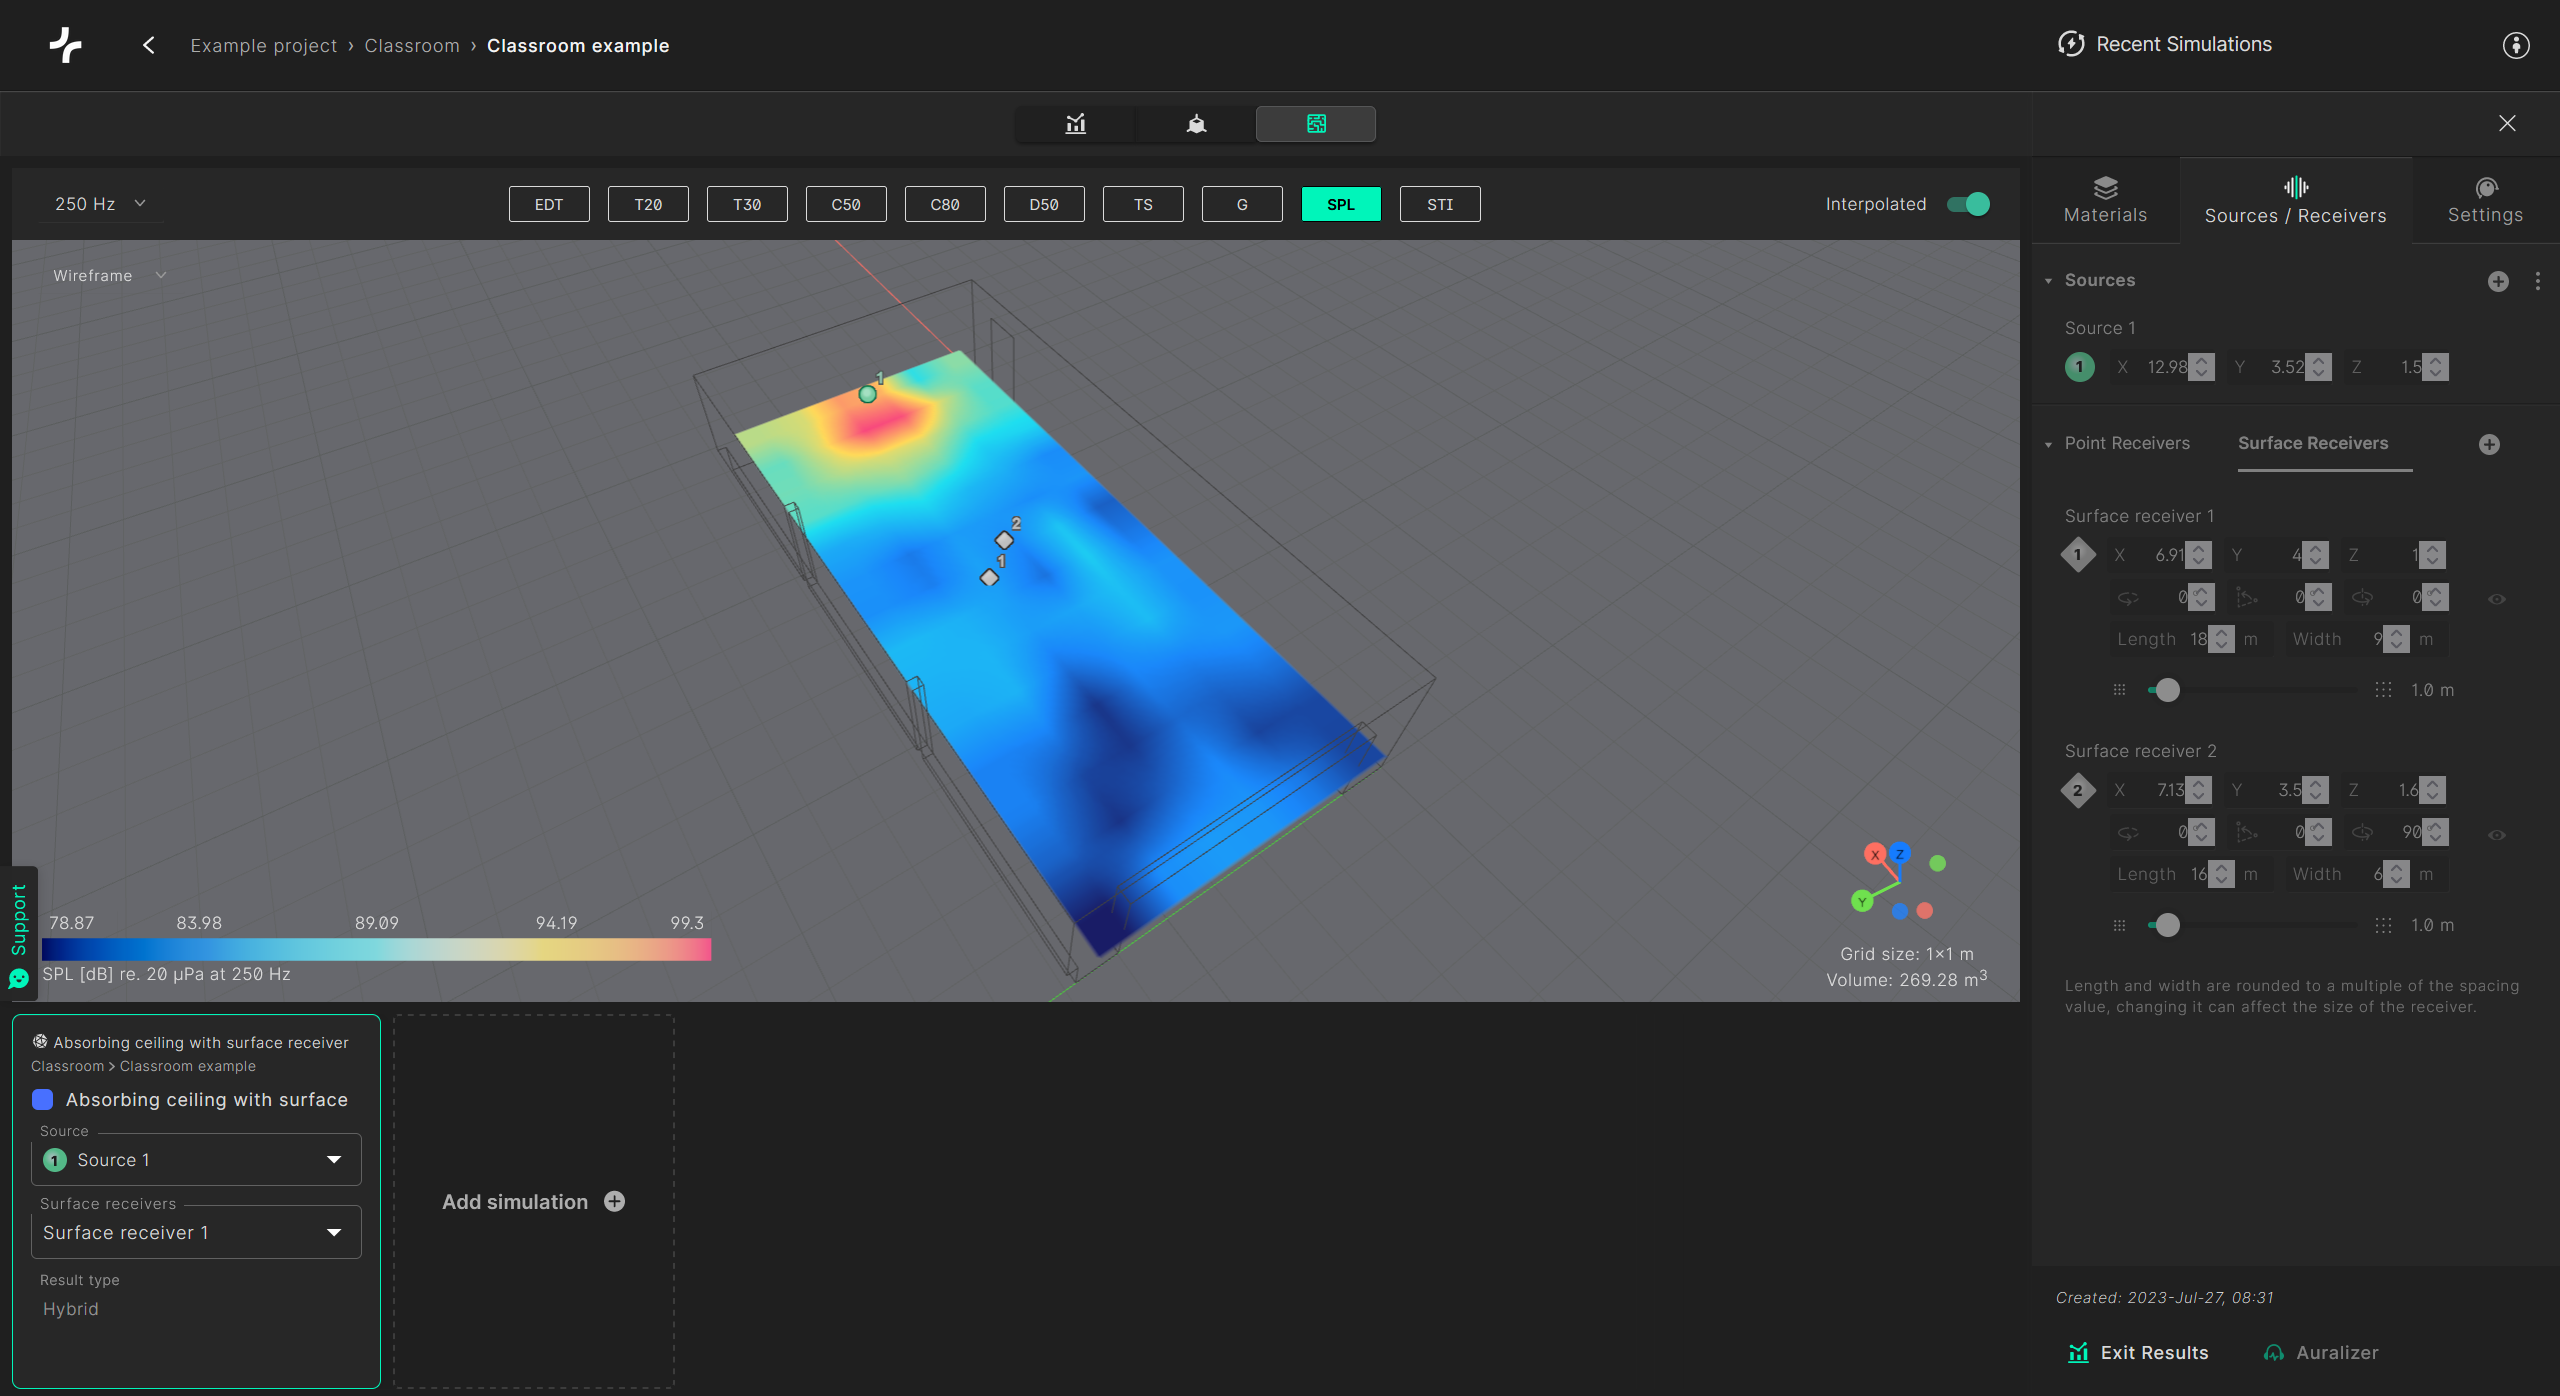Switch to Point Receivers tab
2560x1396 pixels.
click(2127, 443)
